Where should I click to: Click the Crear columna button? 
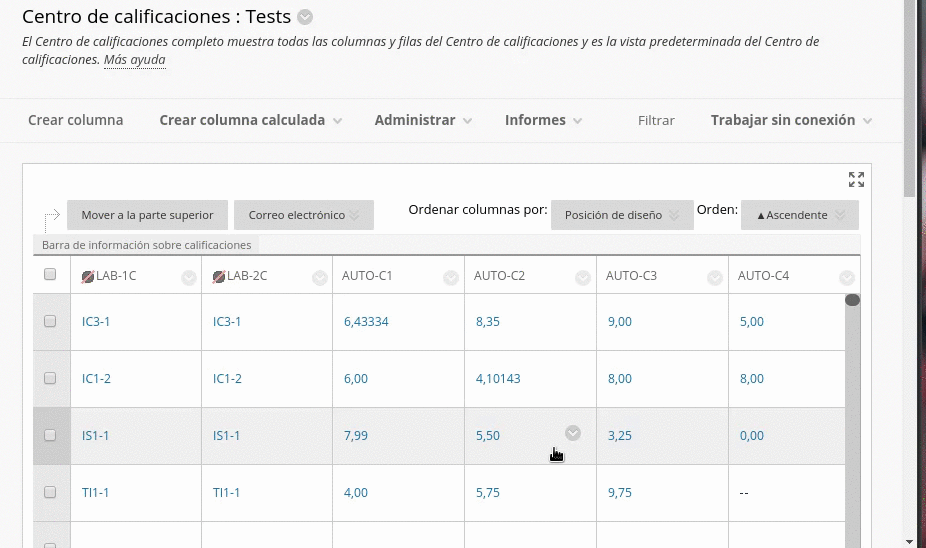[x=76, y=120]
